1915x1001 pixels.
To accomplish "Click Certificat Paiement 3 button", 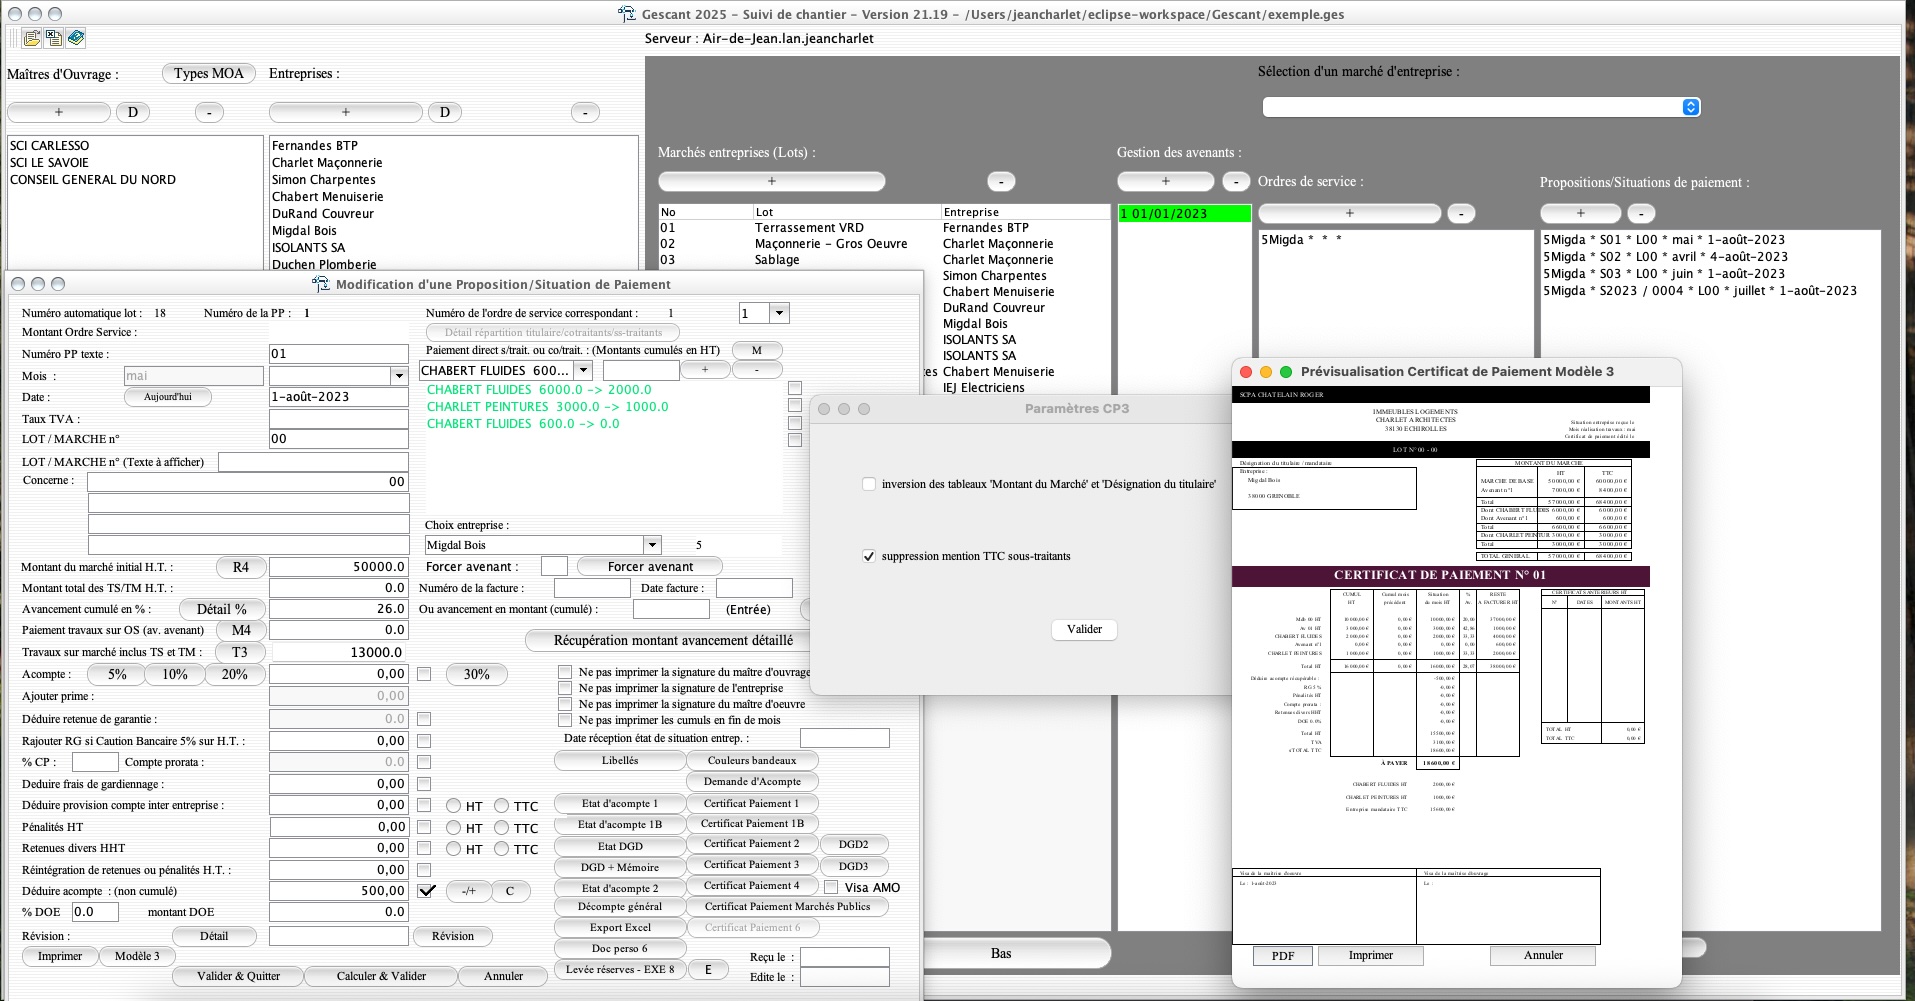I will (751, 864).
